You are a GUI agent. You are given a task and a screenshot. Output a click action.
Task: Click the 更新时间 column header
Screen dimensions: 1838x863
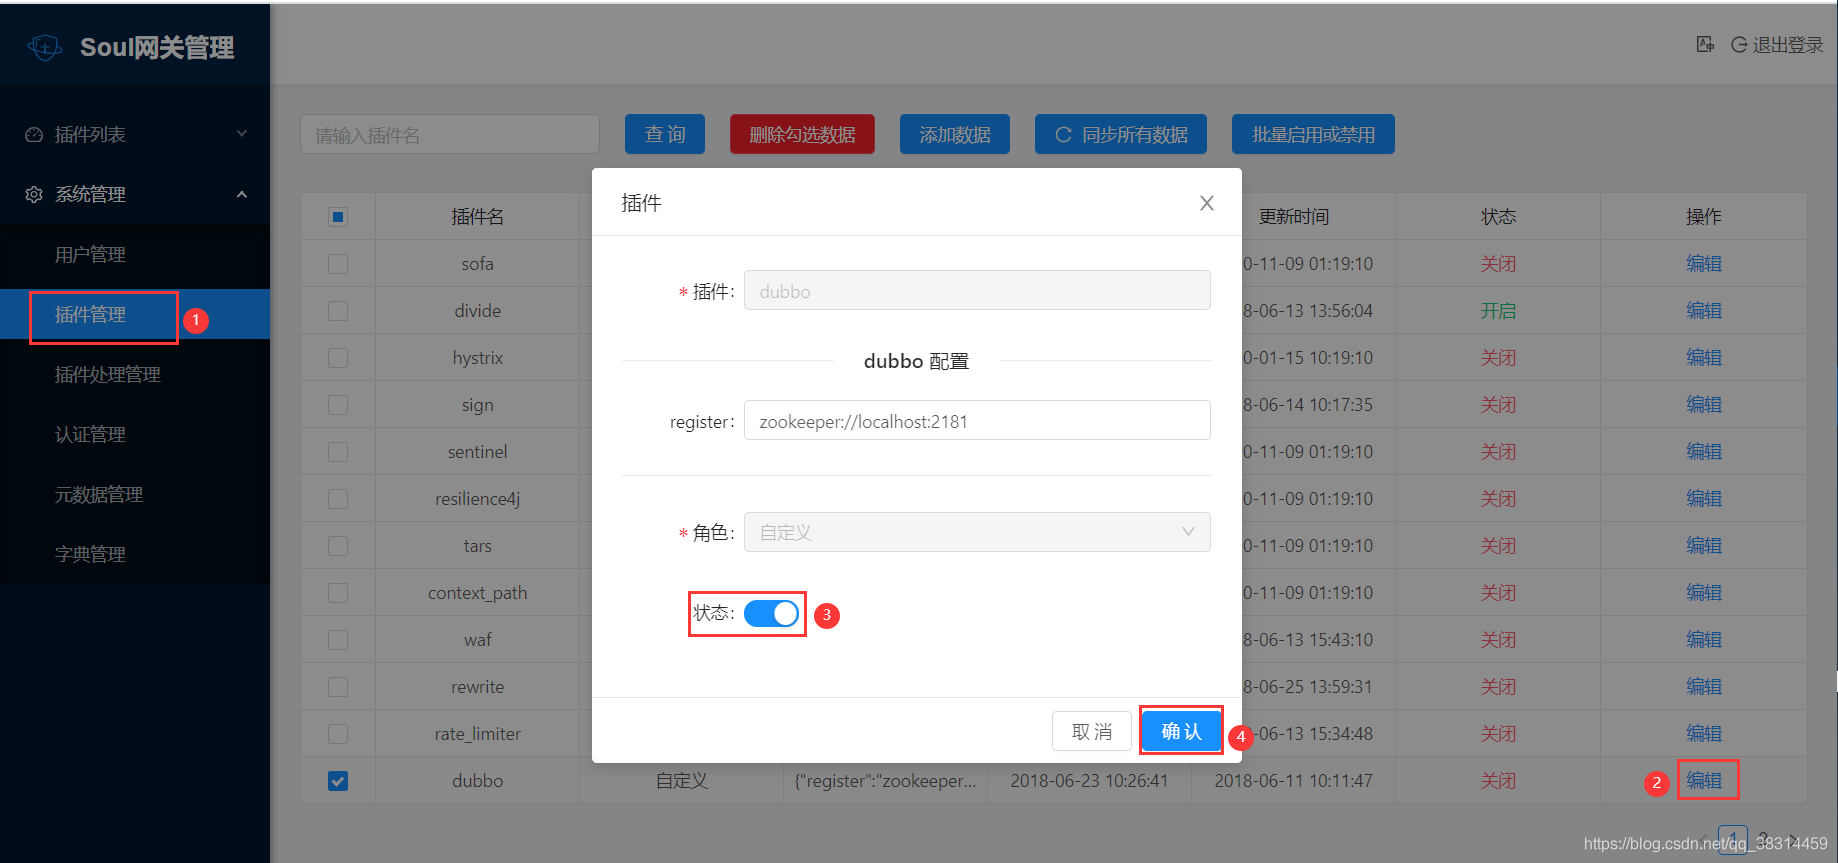pyautogui.click(x=1294, y=217)
